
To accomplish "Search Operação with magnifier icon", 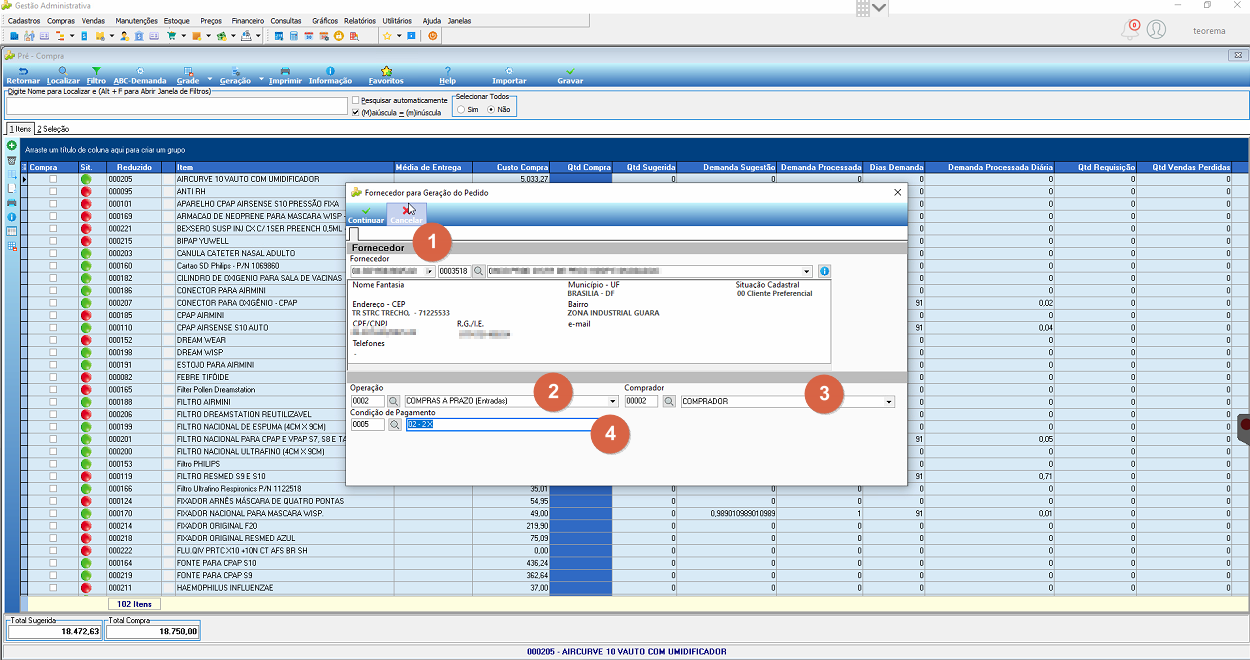I will tap(394, 401).
